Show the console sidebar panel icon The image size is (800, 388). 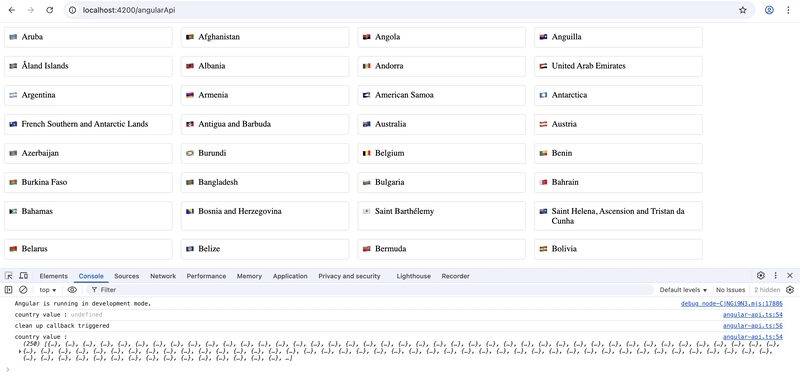click(x=8, y=289)
